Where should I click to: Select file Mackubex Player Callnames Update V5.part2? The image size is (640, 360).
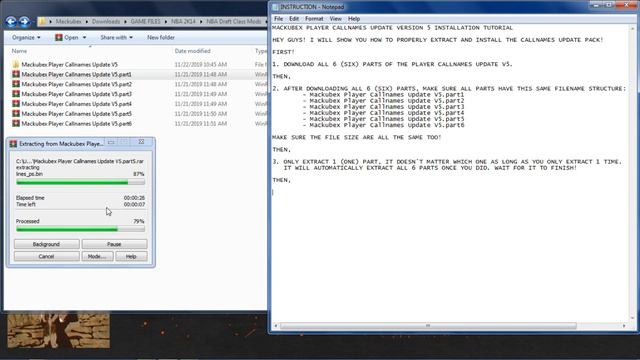77,84
